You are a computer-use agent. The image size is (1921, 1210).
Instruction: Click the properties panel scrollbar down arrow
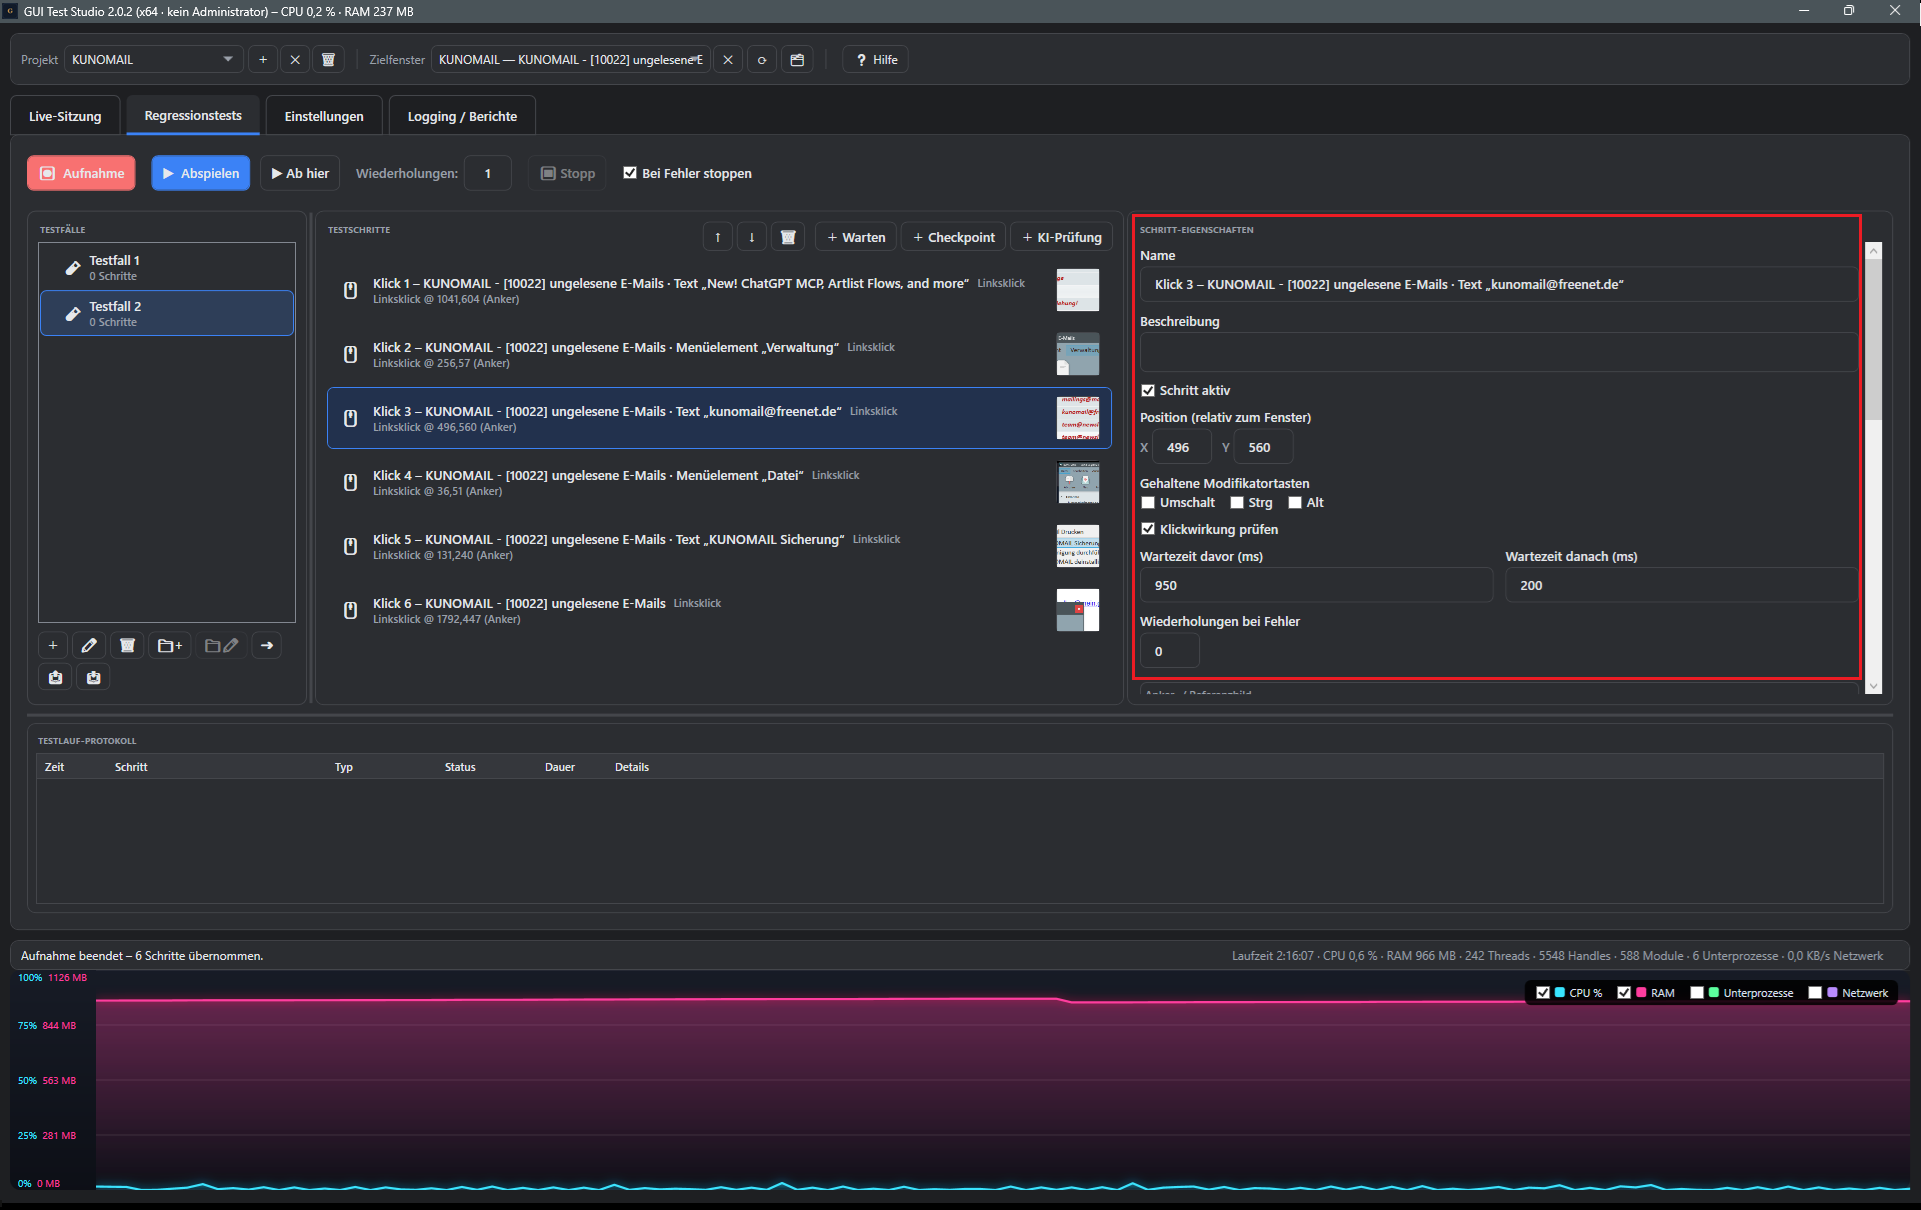[1873, 686]
